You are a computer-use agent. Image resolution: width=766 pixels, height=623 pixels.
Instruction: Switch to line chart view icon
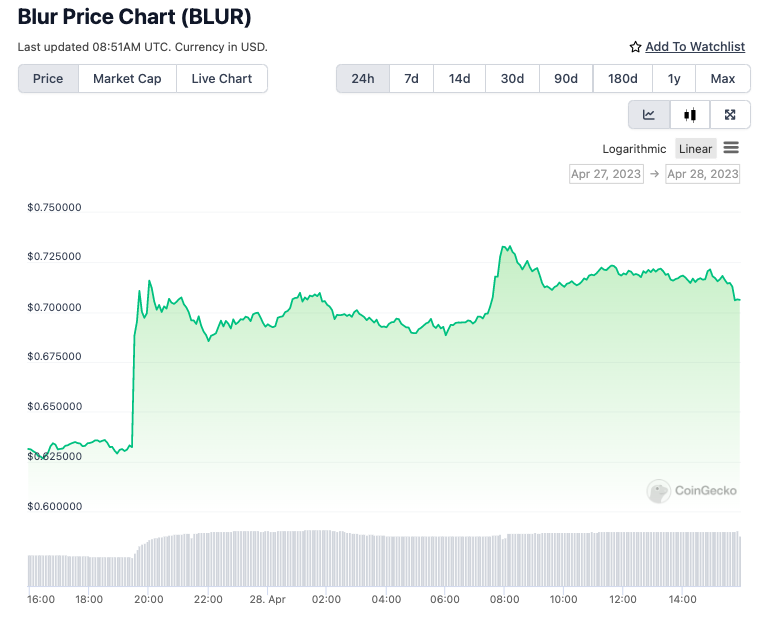click(x=649, y=115)
